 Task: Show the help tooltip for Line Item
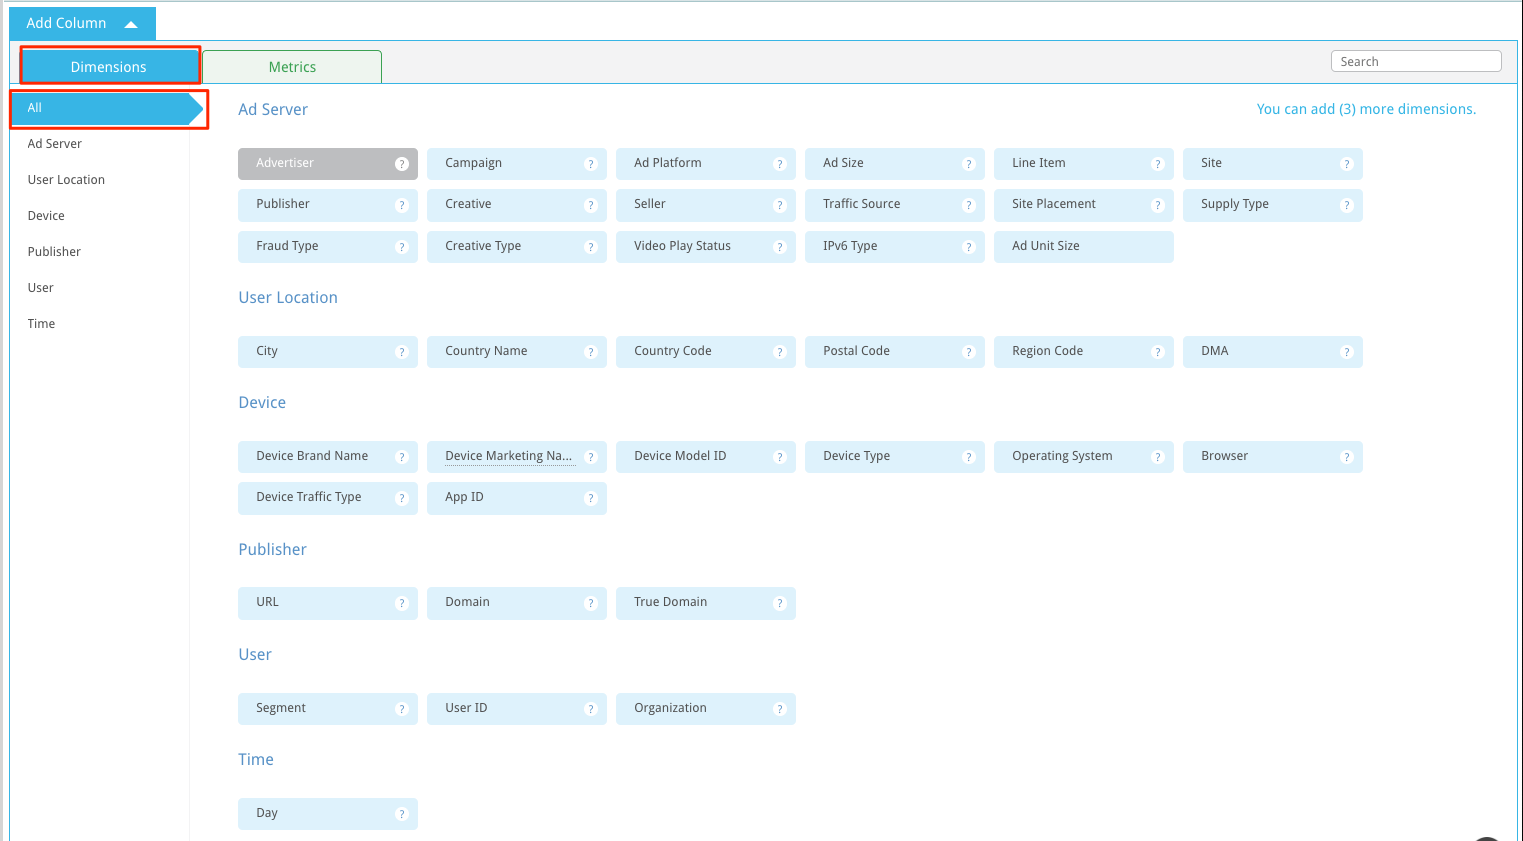pos(1158,164)
